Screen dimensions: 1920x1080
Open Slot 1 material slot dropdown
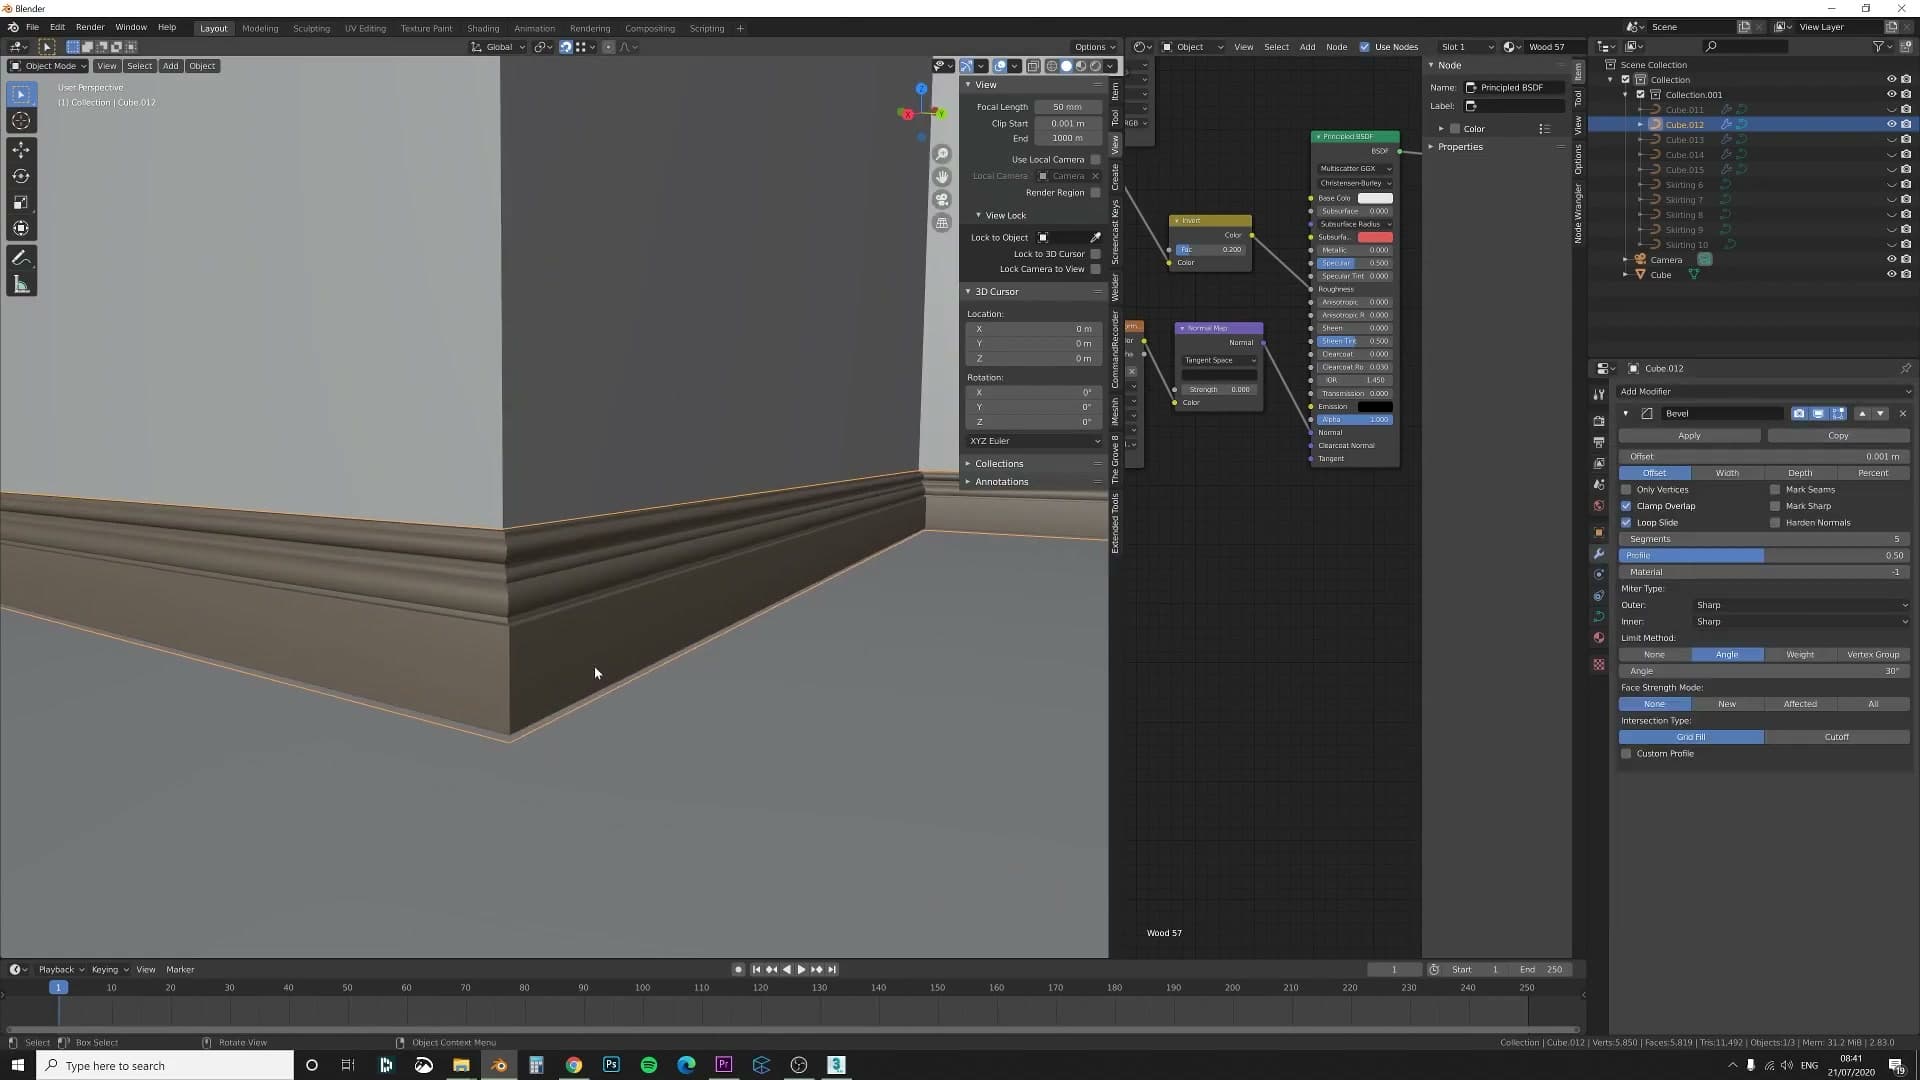(x=1466, y=47)
